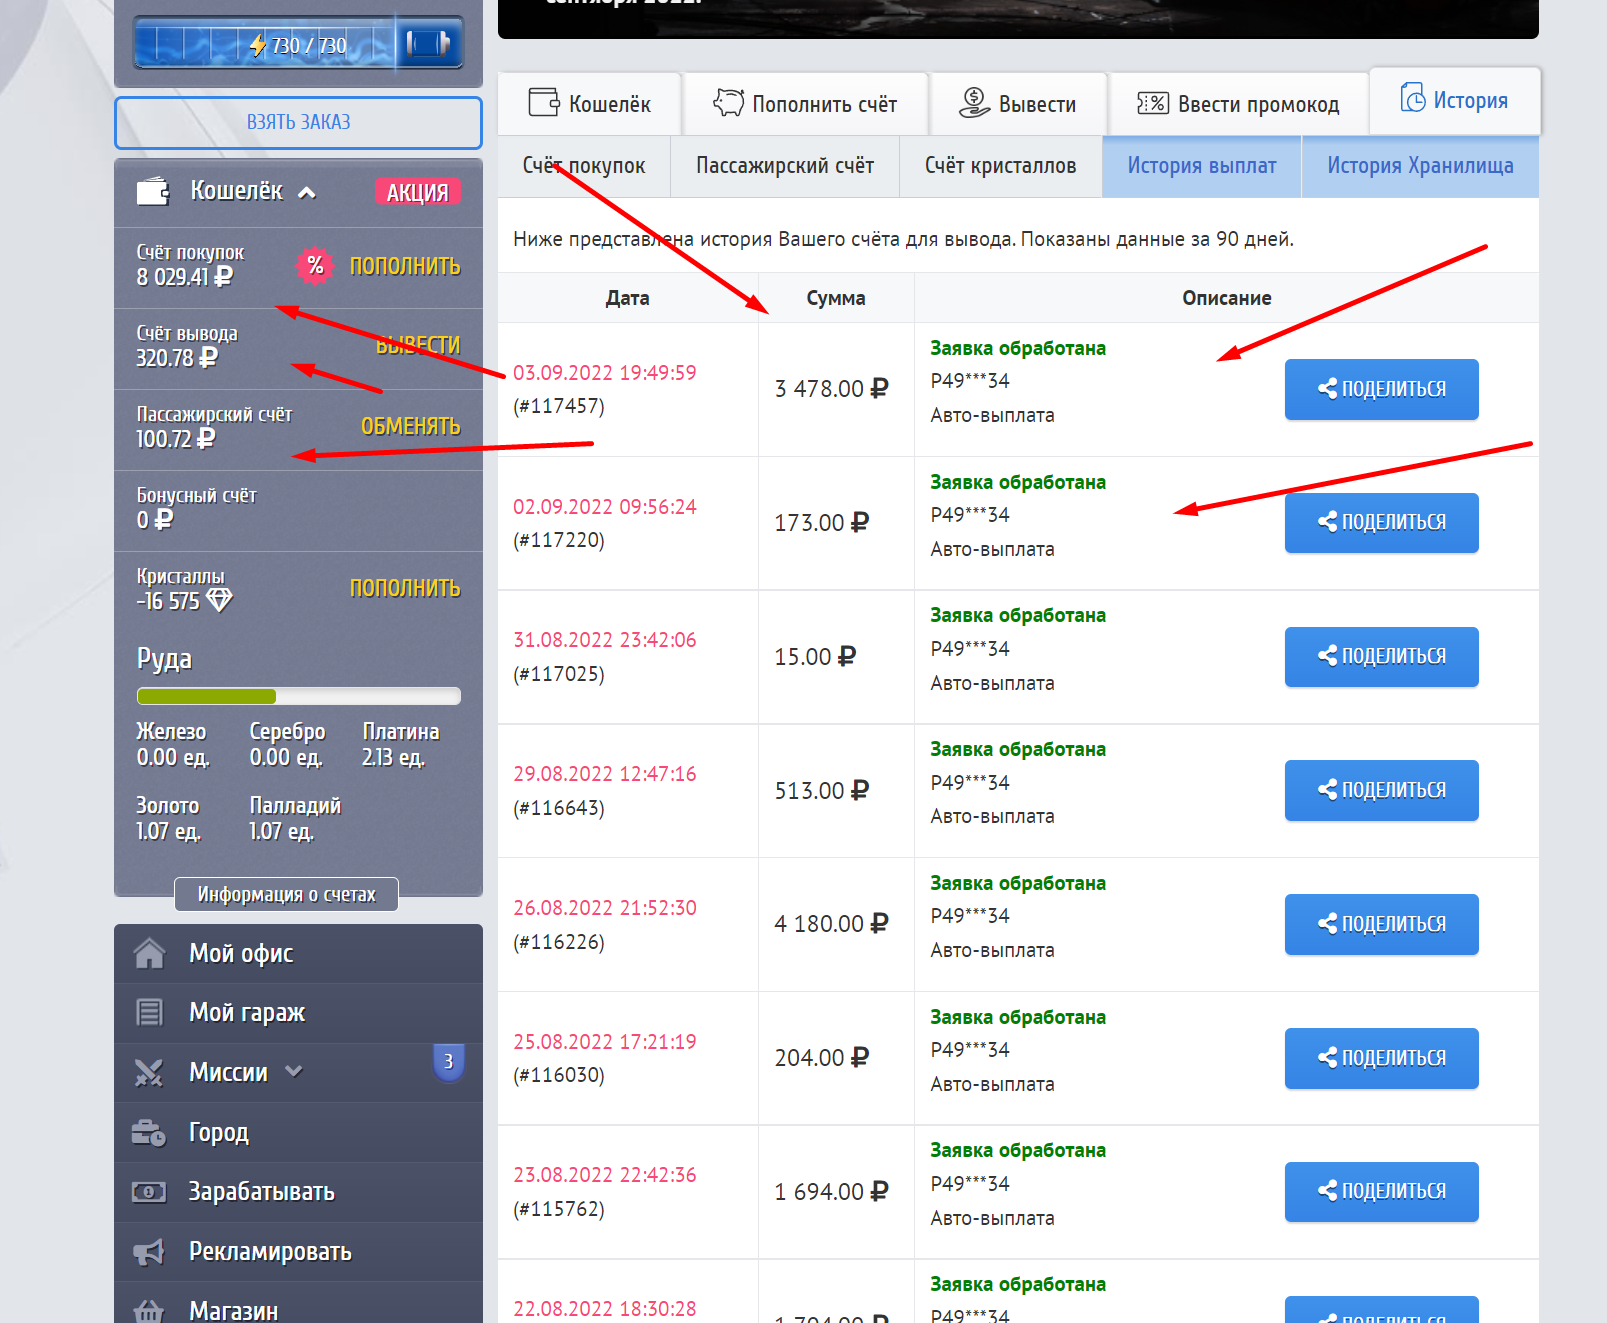The height and width of the screenshot is (1323, 1607).
Task: Click the Дата column header
Action: pyautogui.click(x=627, y=298)
